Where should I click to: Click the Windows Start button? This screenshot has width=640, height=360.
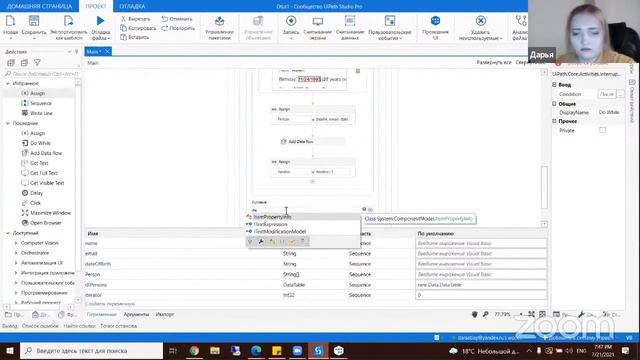coord(9,351)
